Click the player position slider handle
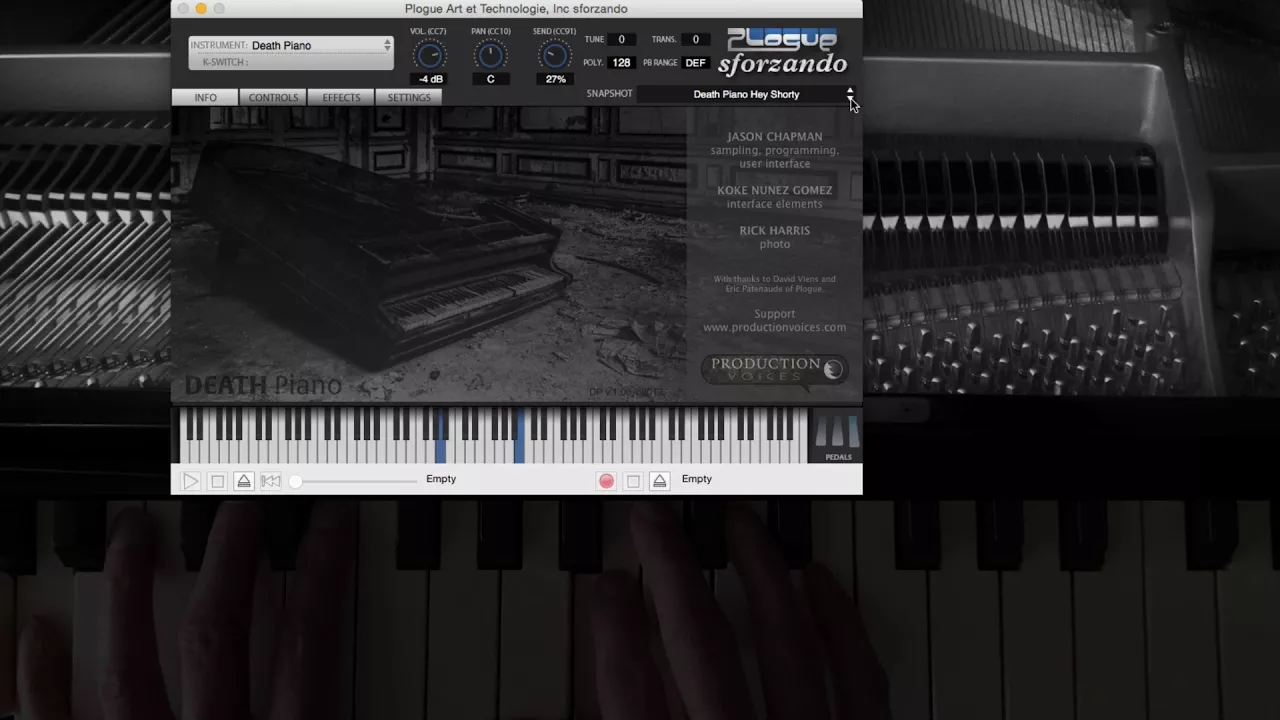This screenshot has width=1280, height=720. click(296, 481)
